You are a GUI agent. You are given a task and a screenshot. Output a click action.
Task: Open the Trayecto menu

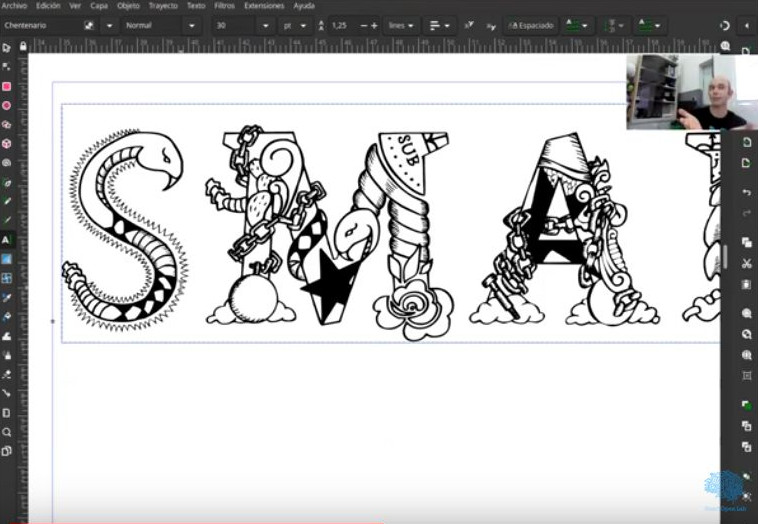pos(162,6)
